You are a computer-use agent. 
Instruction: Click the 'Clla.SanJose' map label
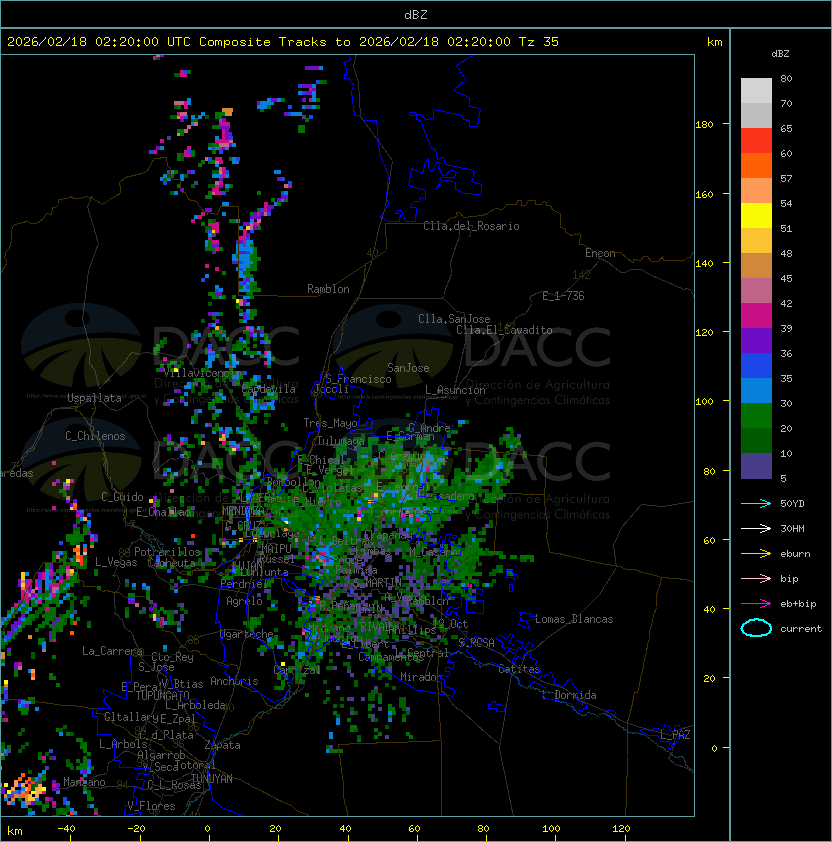(454, 319)
